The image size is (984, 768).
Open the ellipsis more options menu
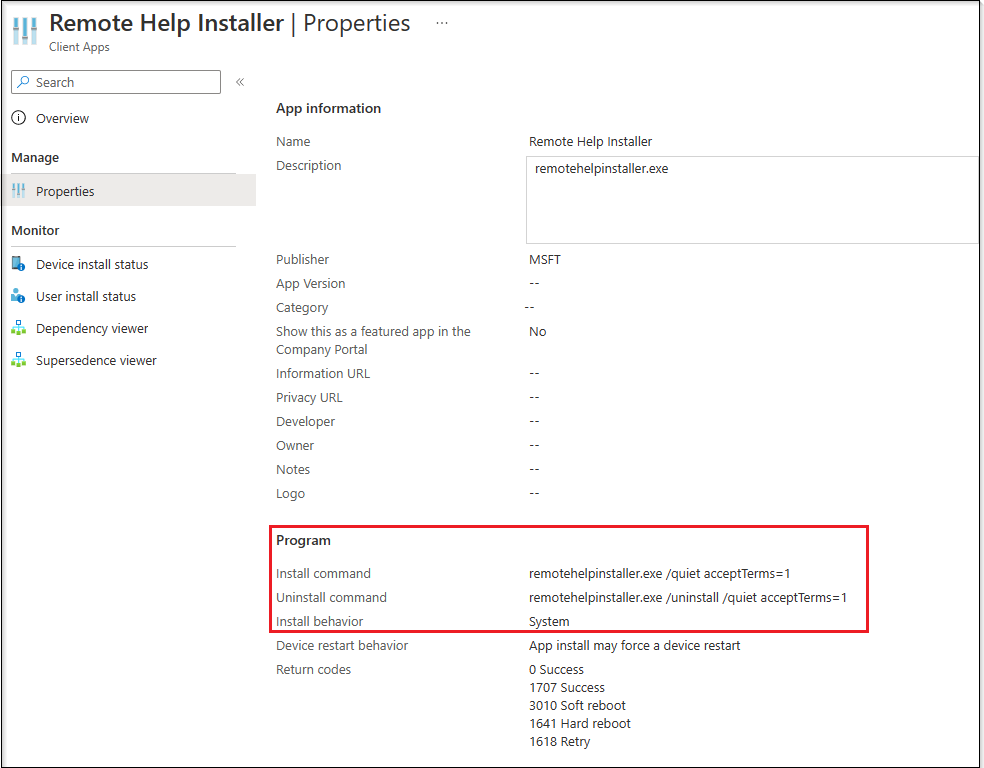pos(442,23)
